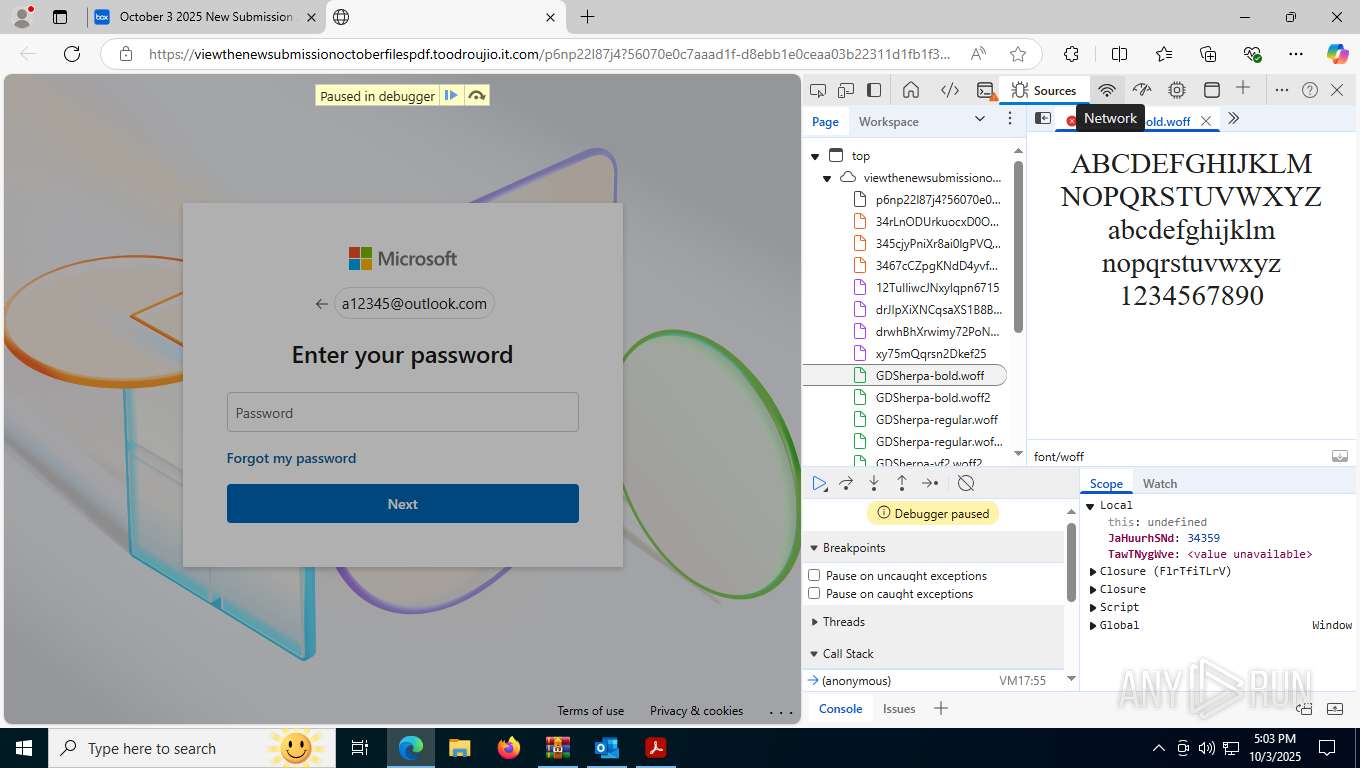Resume from the Paused in debugger overlay
The width and height of the screenshot is (1360, 768).
[x=451, y=96]
